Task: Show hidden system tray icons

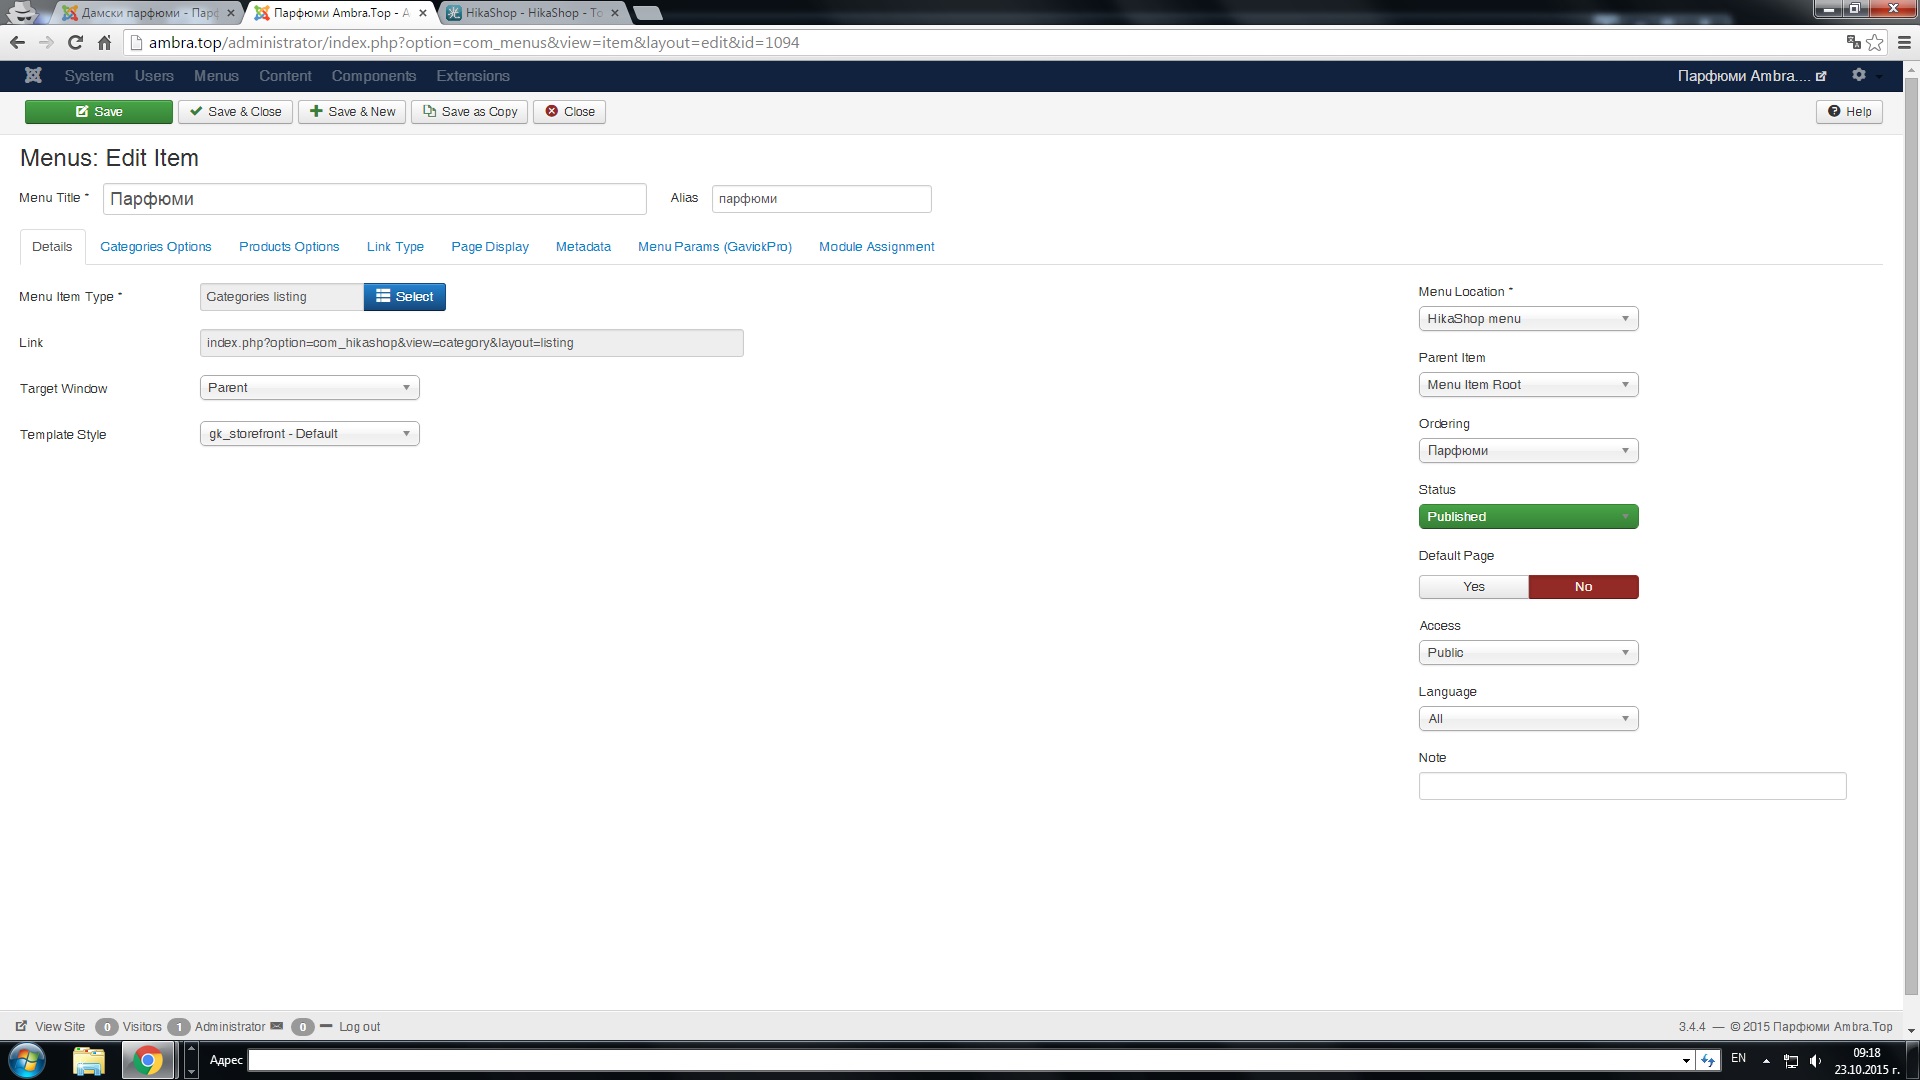Action: point(1766,1061)
